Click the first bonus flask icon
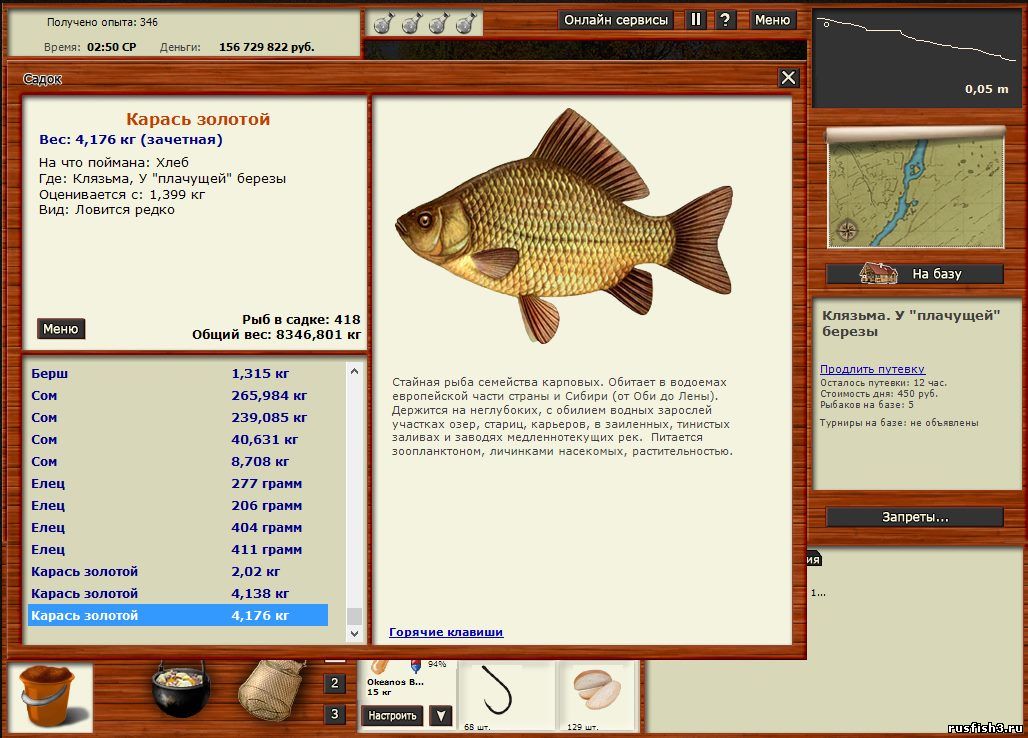The image size is (1028, 738). click(x=384, y=23)
